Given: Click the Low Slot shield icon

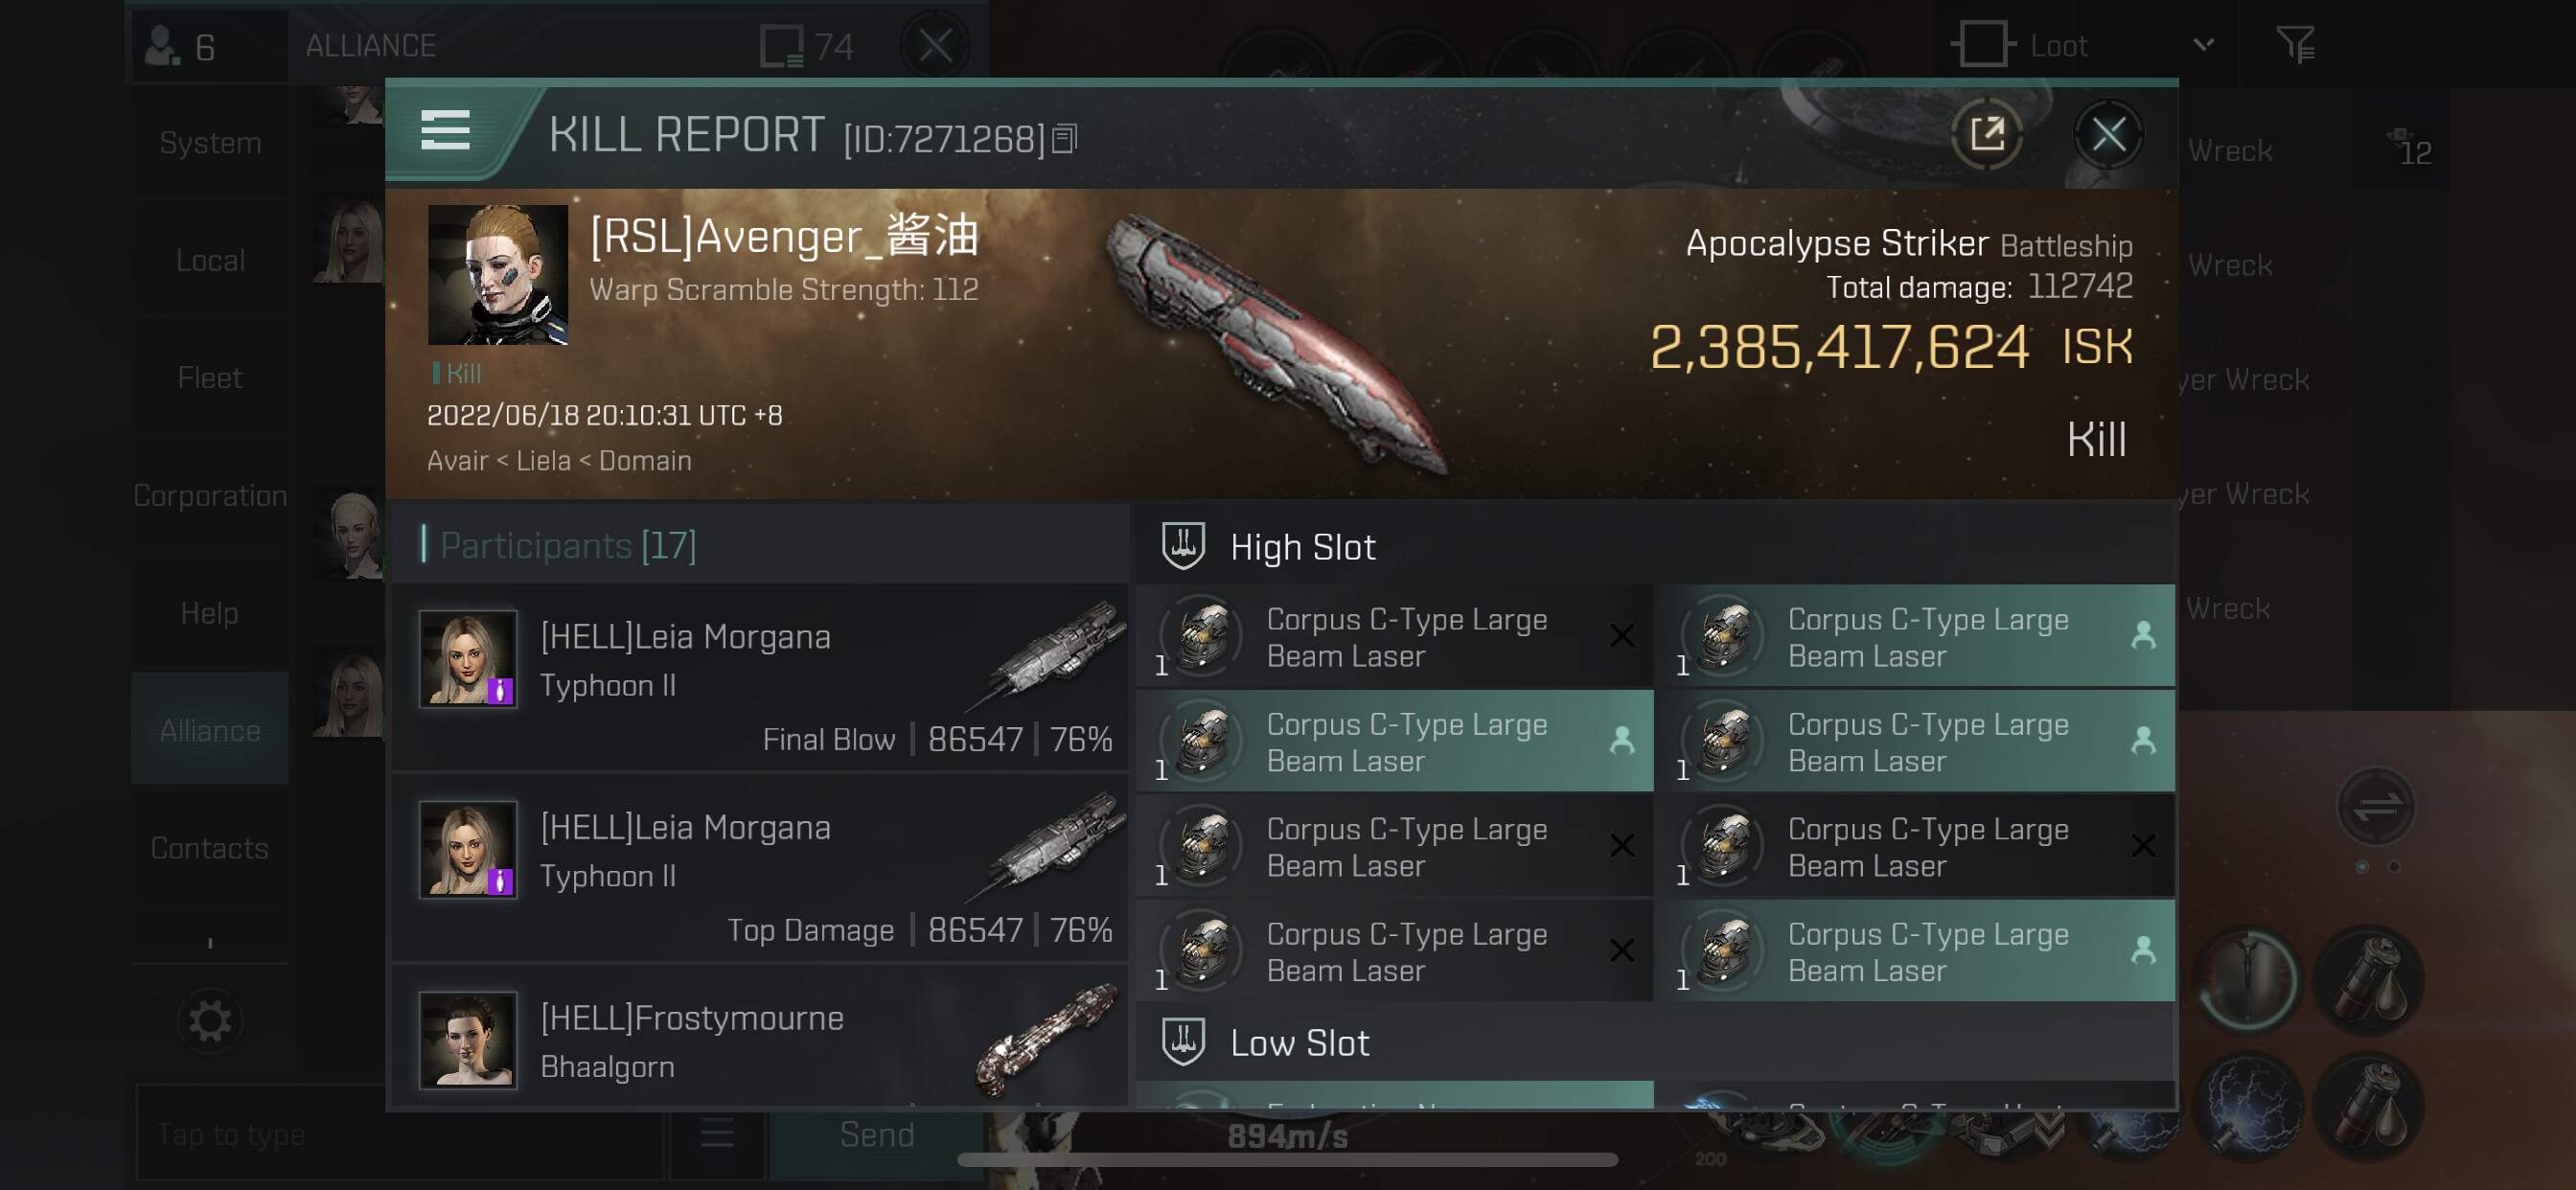Looking at the screenshot, I should click(x=1183, y=1042).
